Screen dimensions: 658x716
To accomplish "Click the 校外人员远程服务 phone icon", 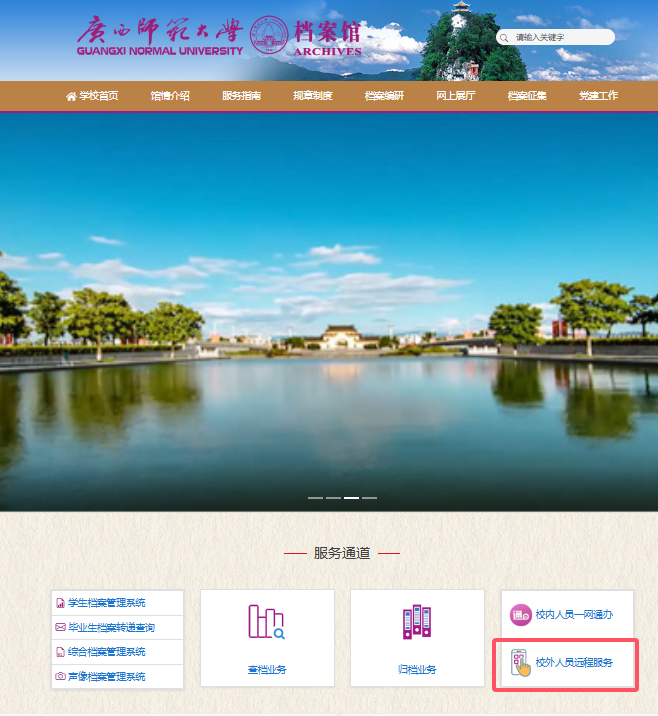I will [x=521, y=663].
